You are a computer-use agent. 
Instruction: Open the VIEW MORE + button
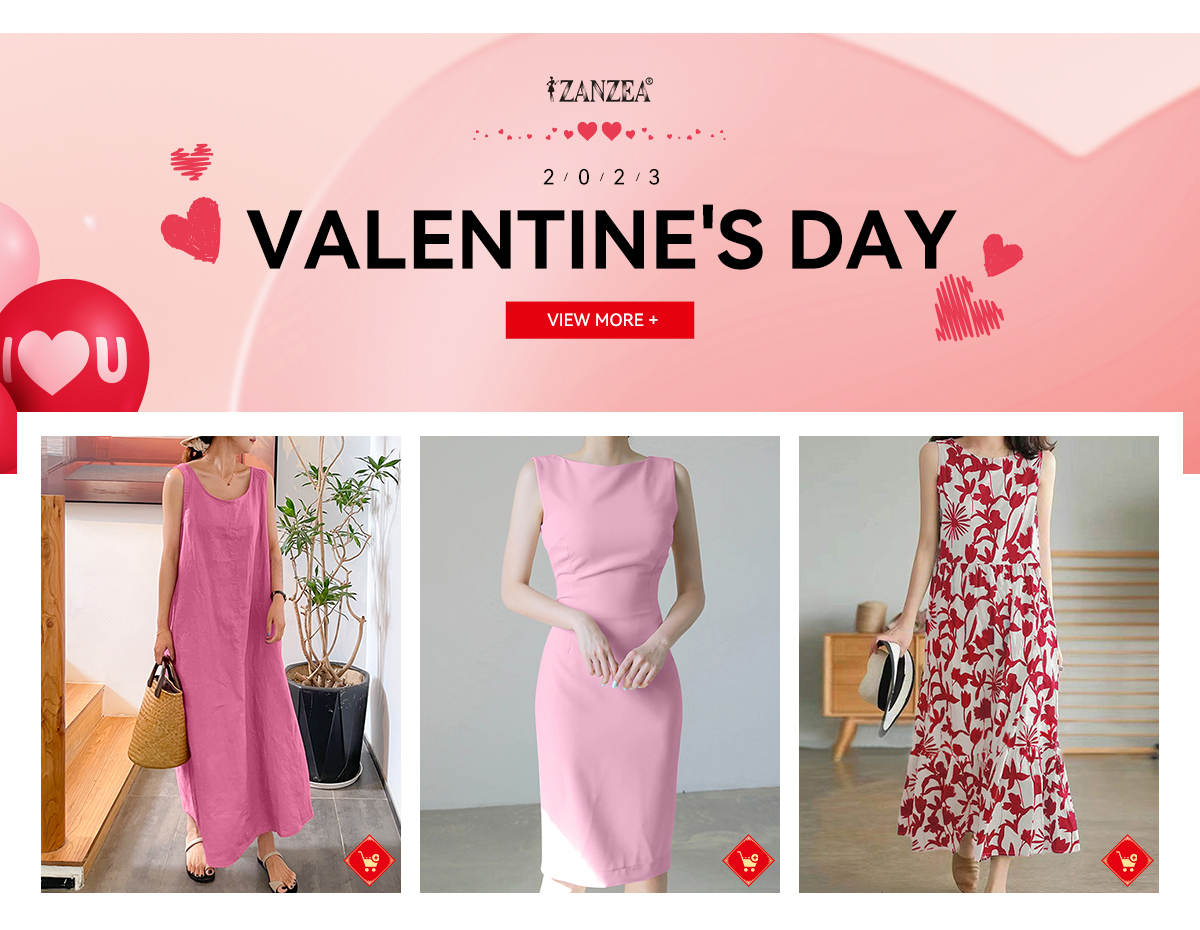click(600, 320)
